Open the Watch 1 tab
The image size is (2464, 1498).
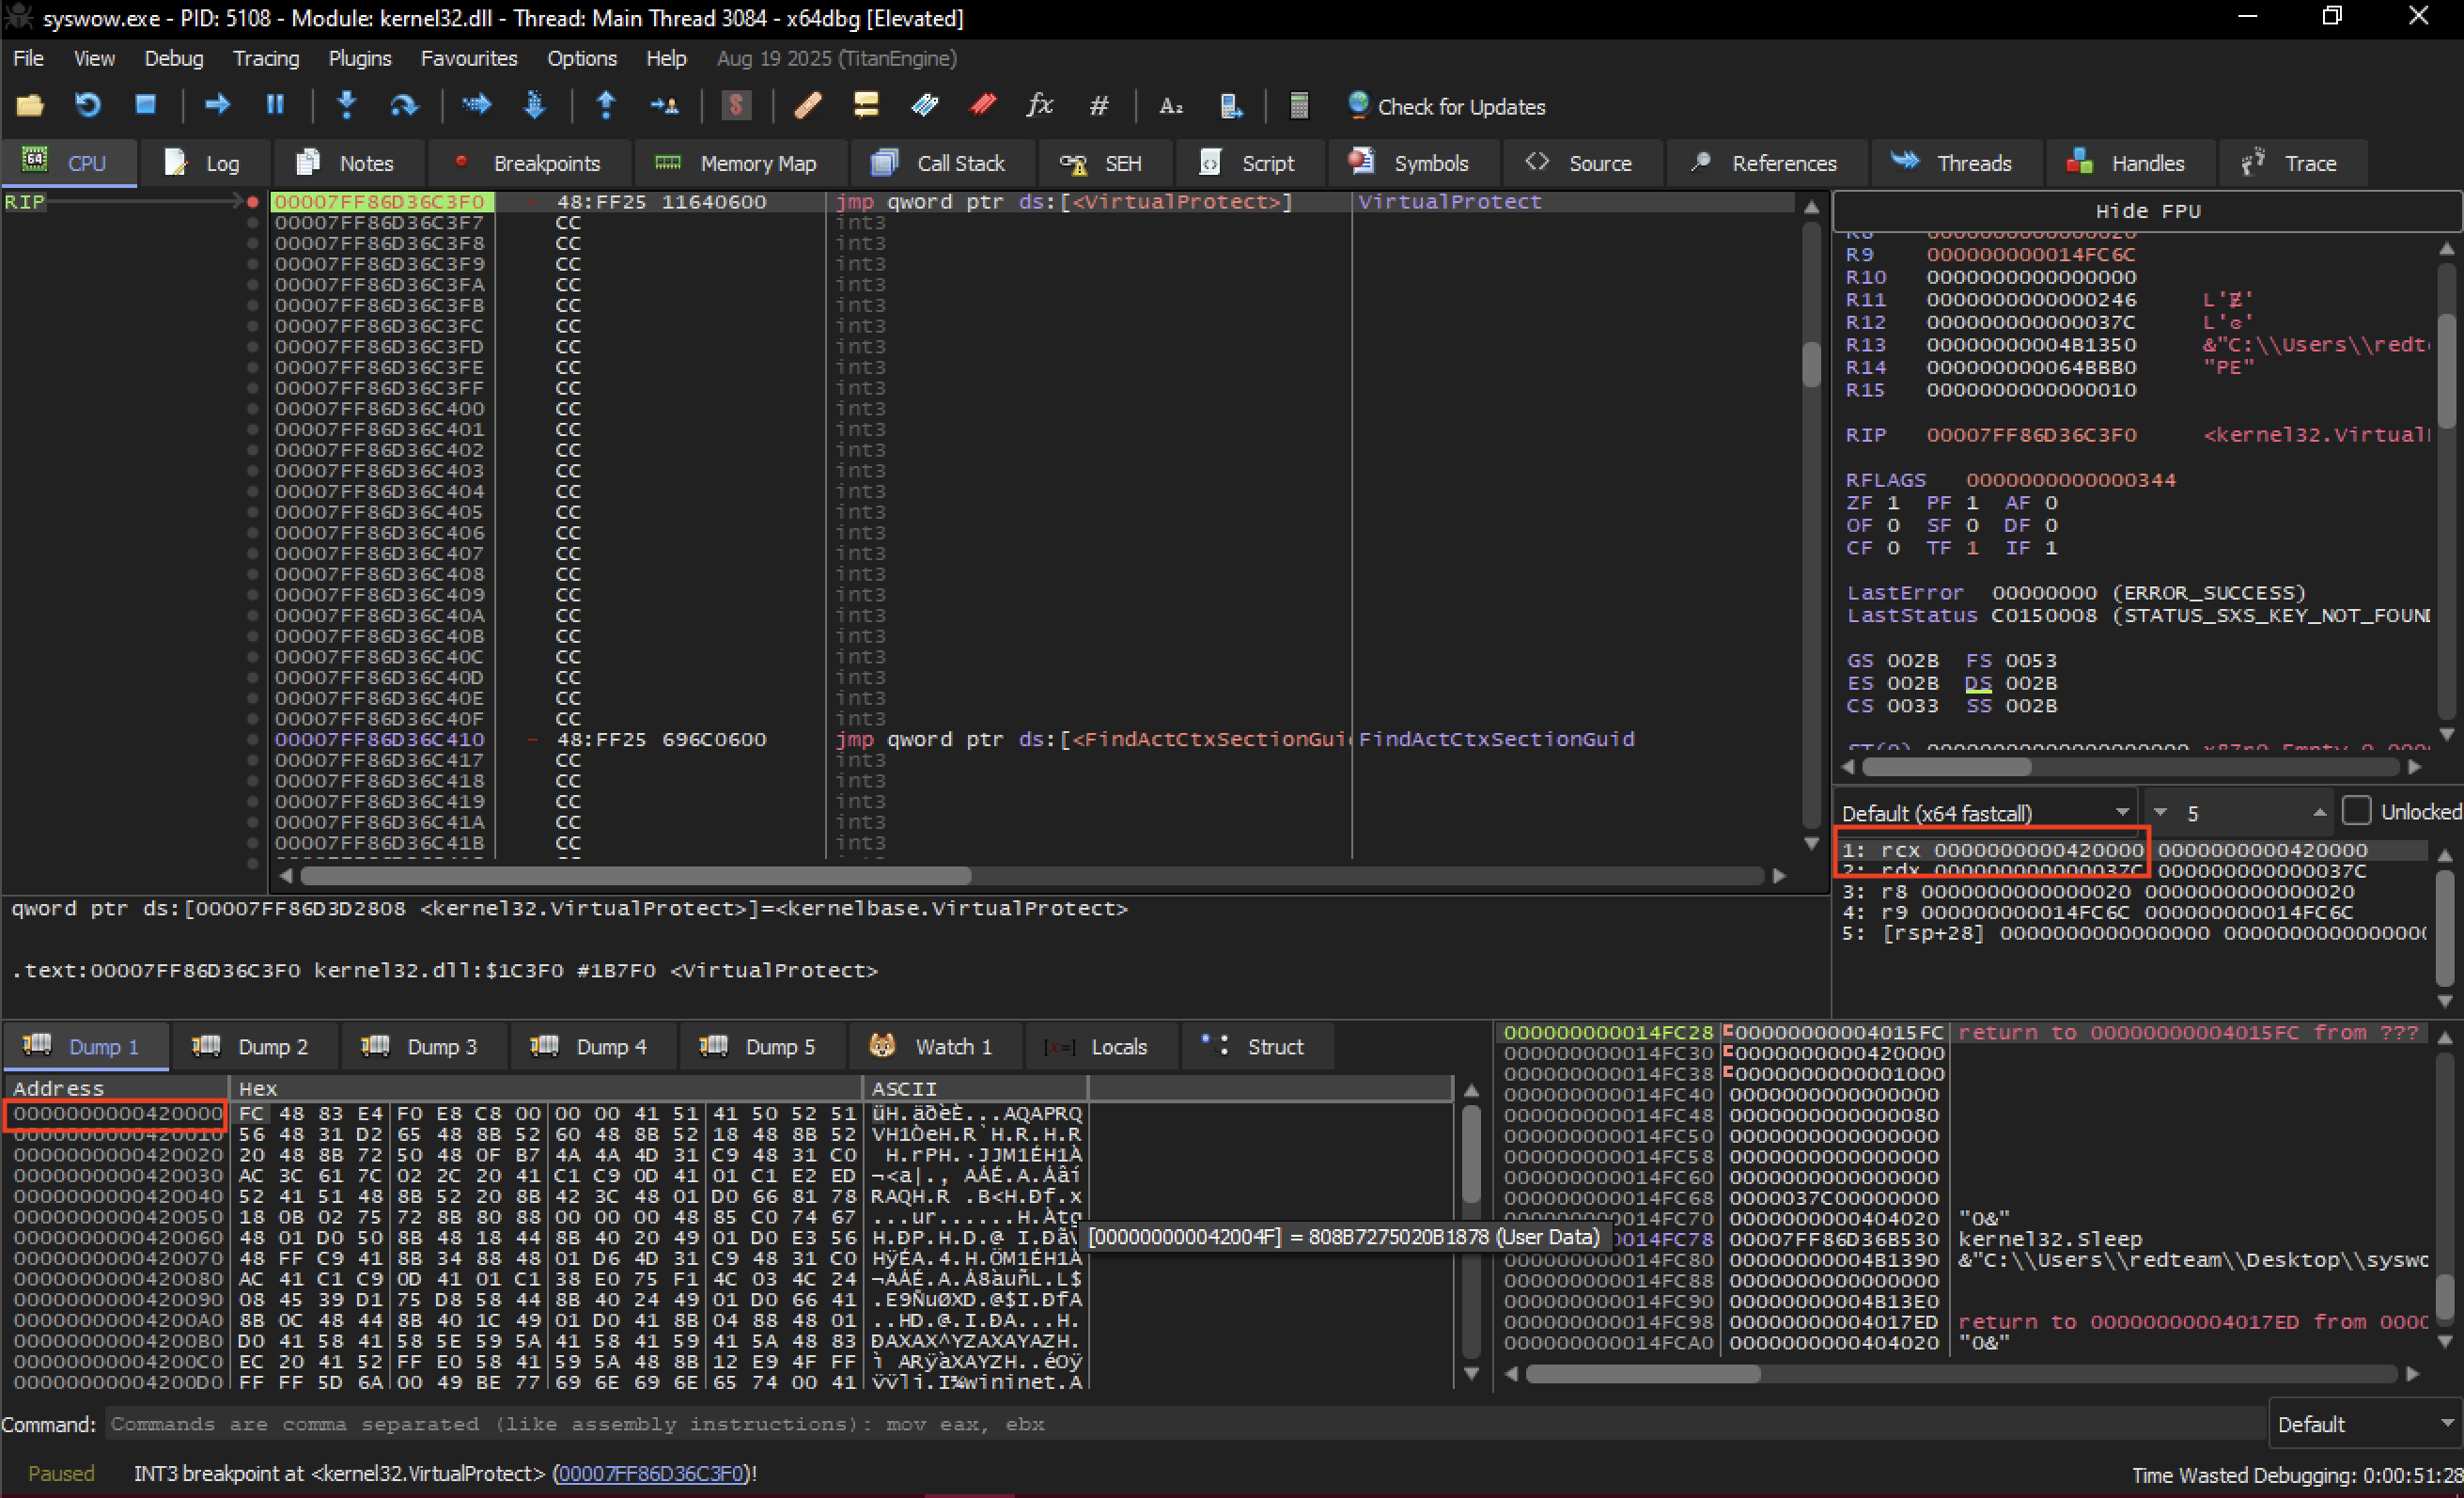point(935,1047)
